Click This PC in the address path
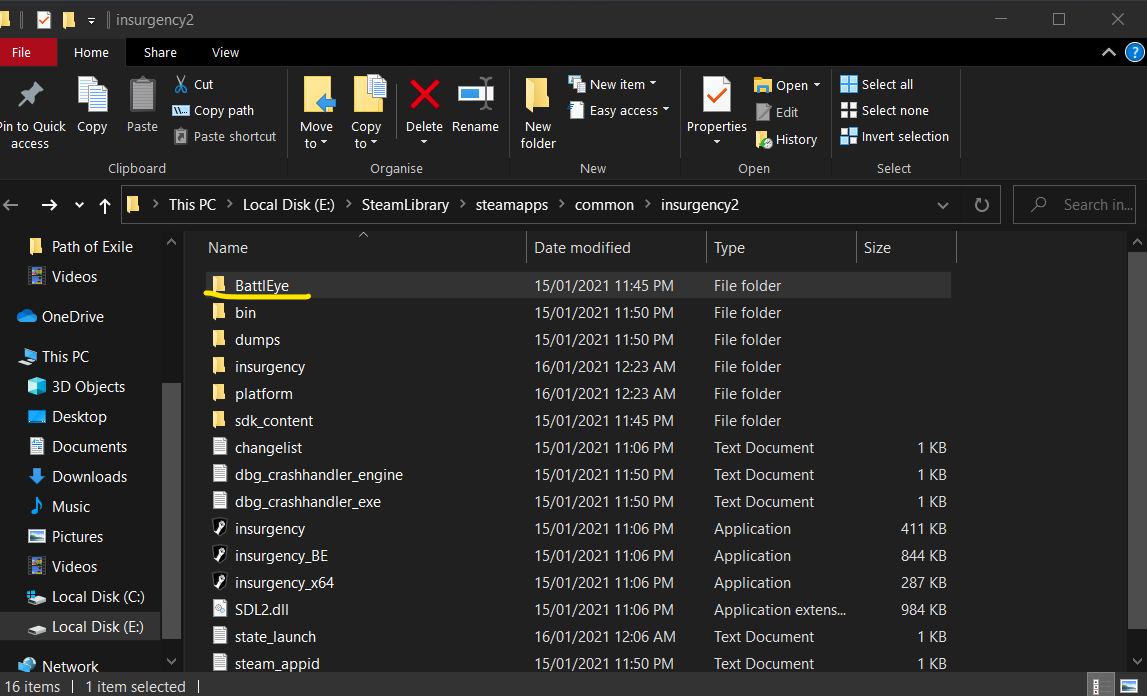 (x=192, y=205)
